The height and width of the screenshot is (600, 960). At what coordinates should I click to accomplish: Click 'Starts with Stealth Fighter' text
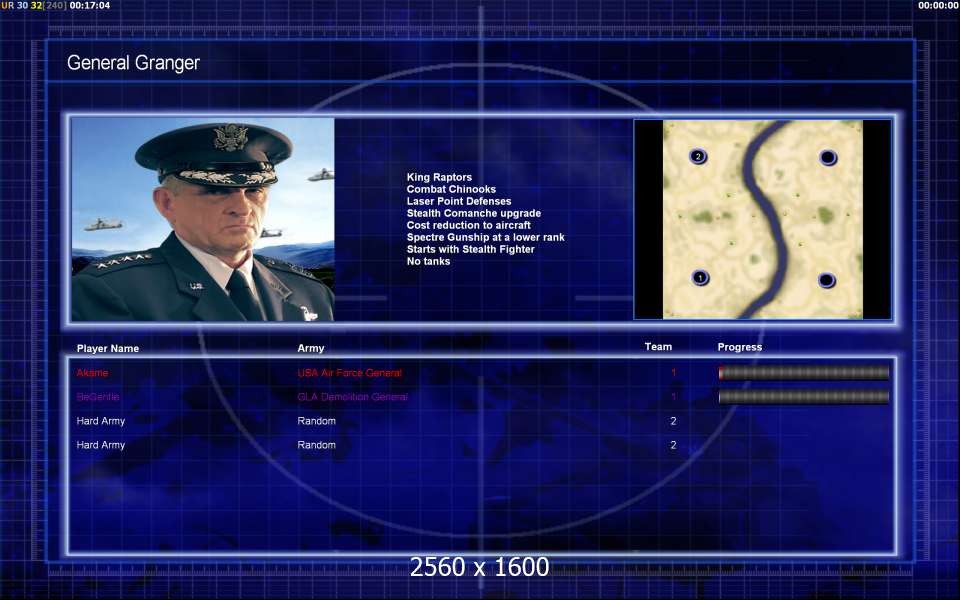pos(470,249)
